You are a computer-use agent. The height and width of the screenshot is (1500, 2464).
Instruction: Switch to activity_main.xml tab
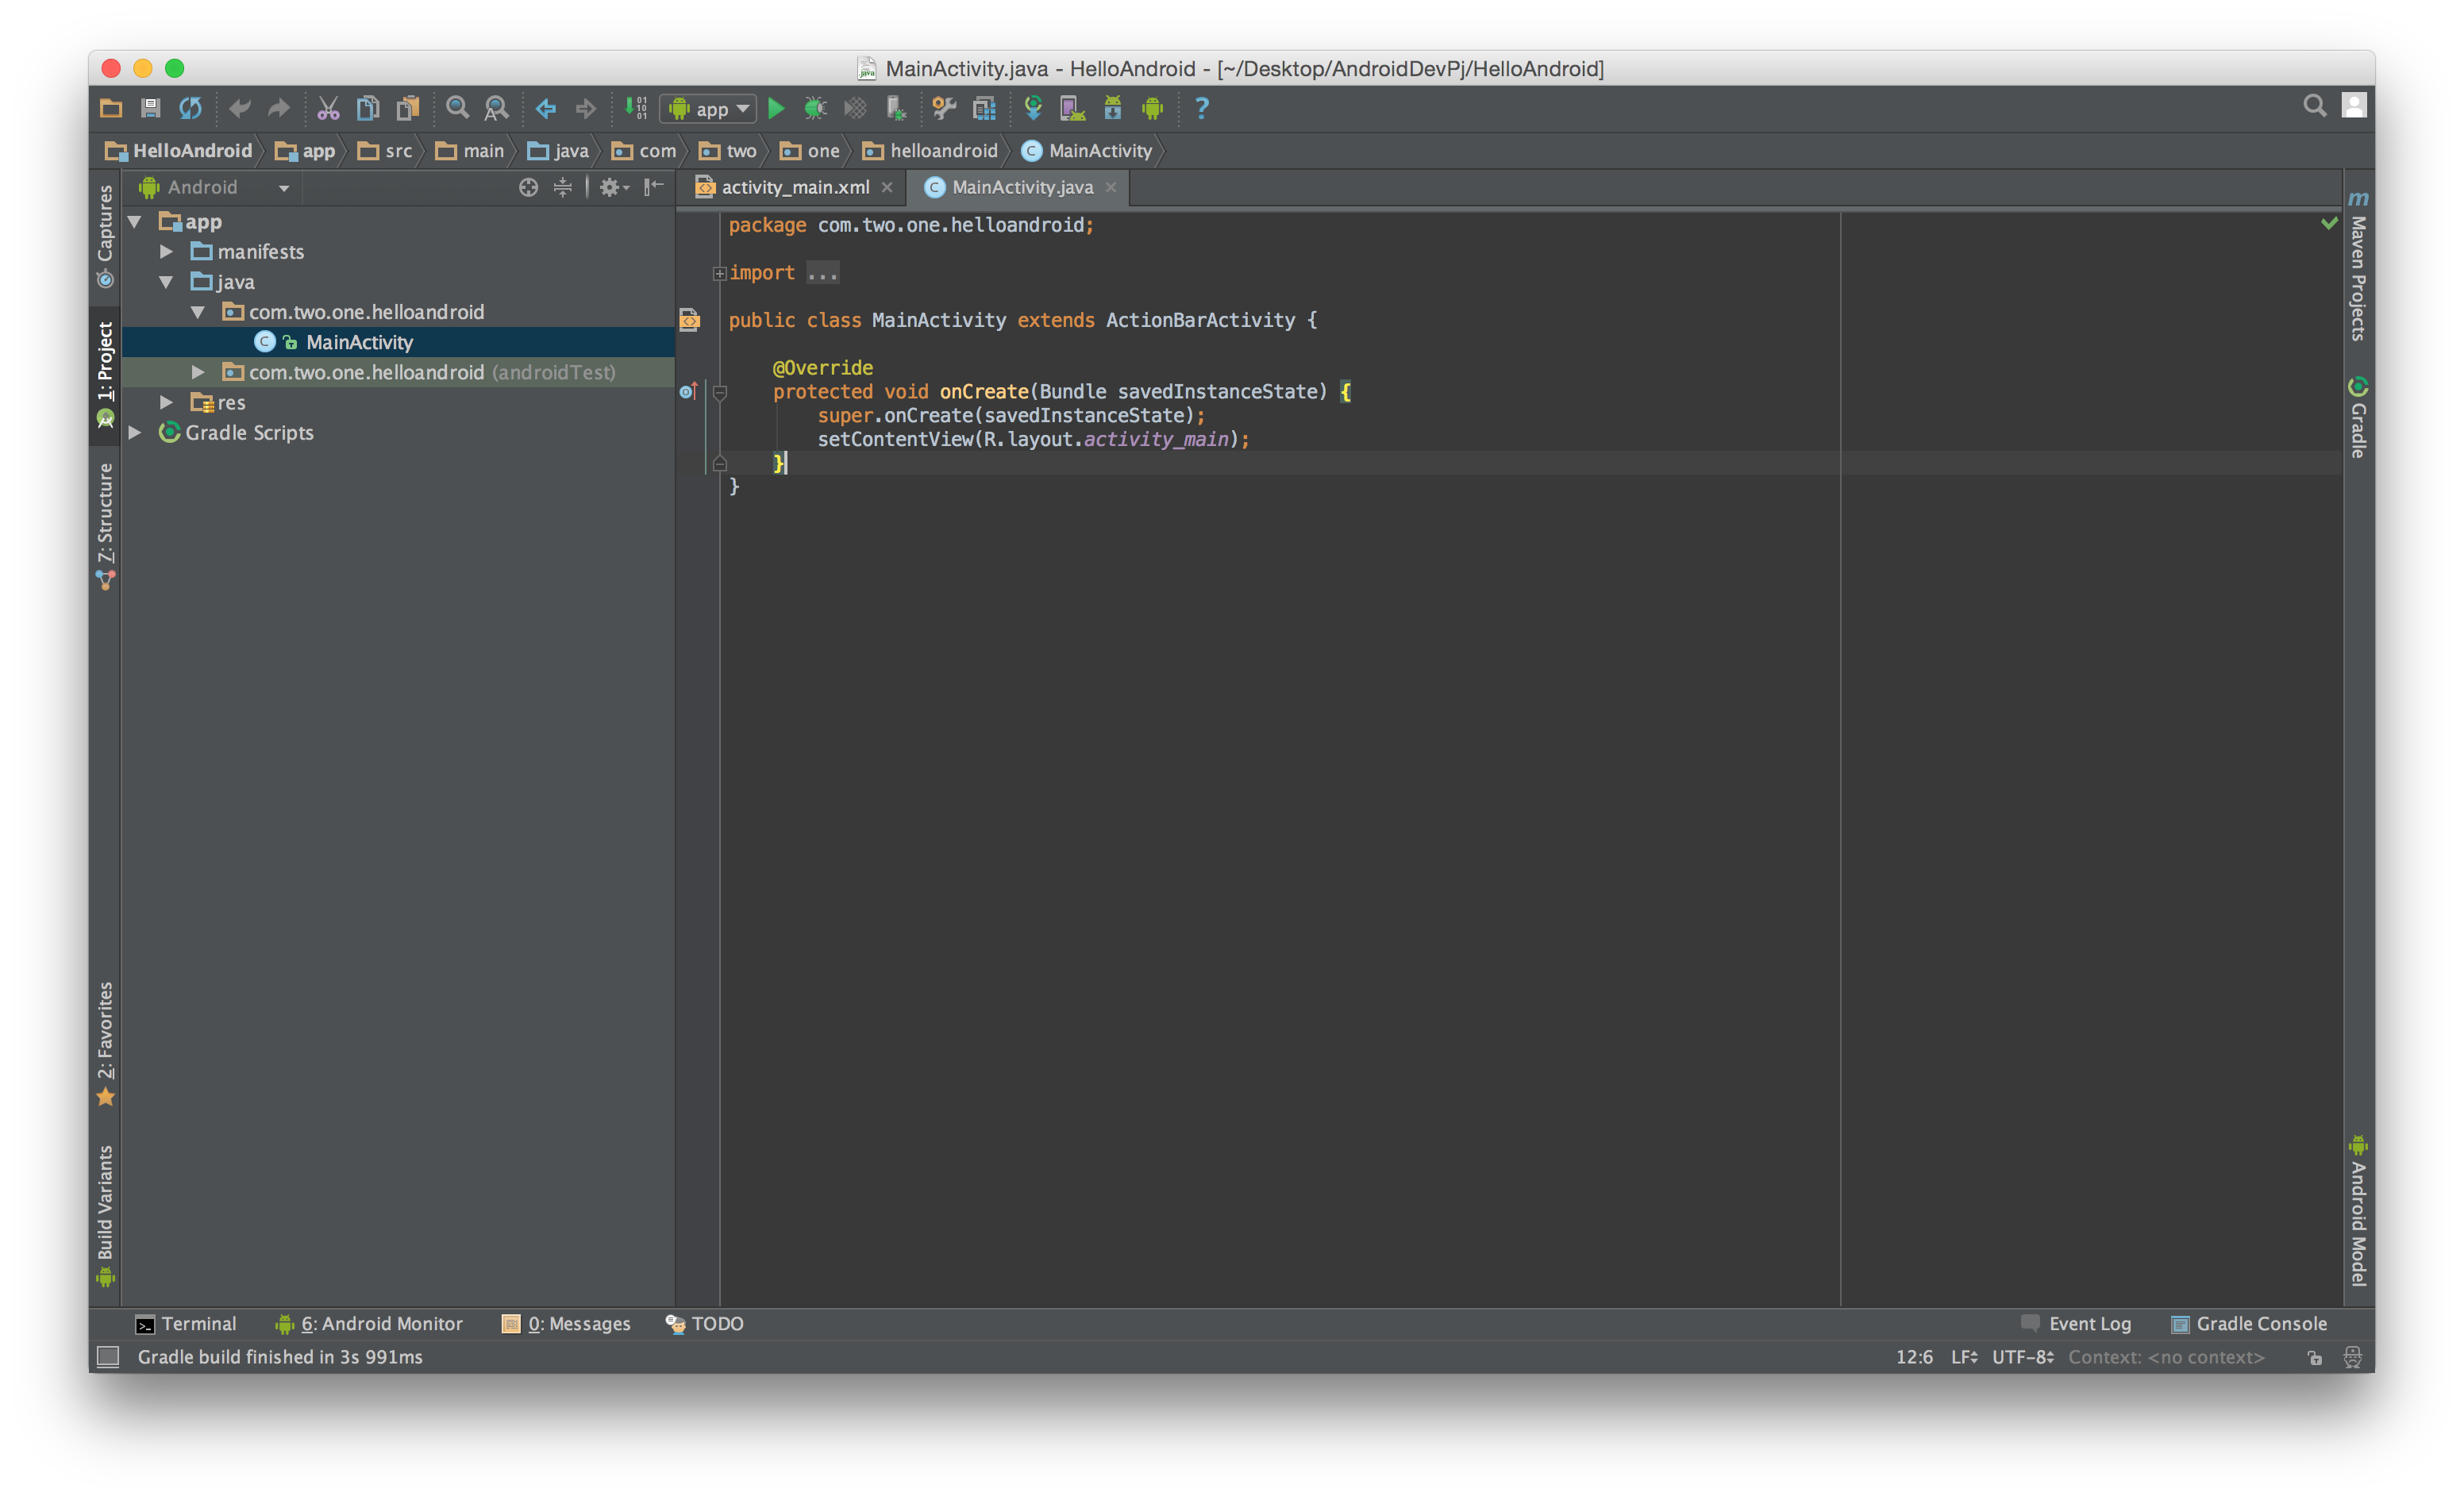(x=794, y=187)
